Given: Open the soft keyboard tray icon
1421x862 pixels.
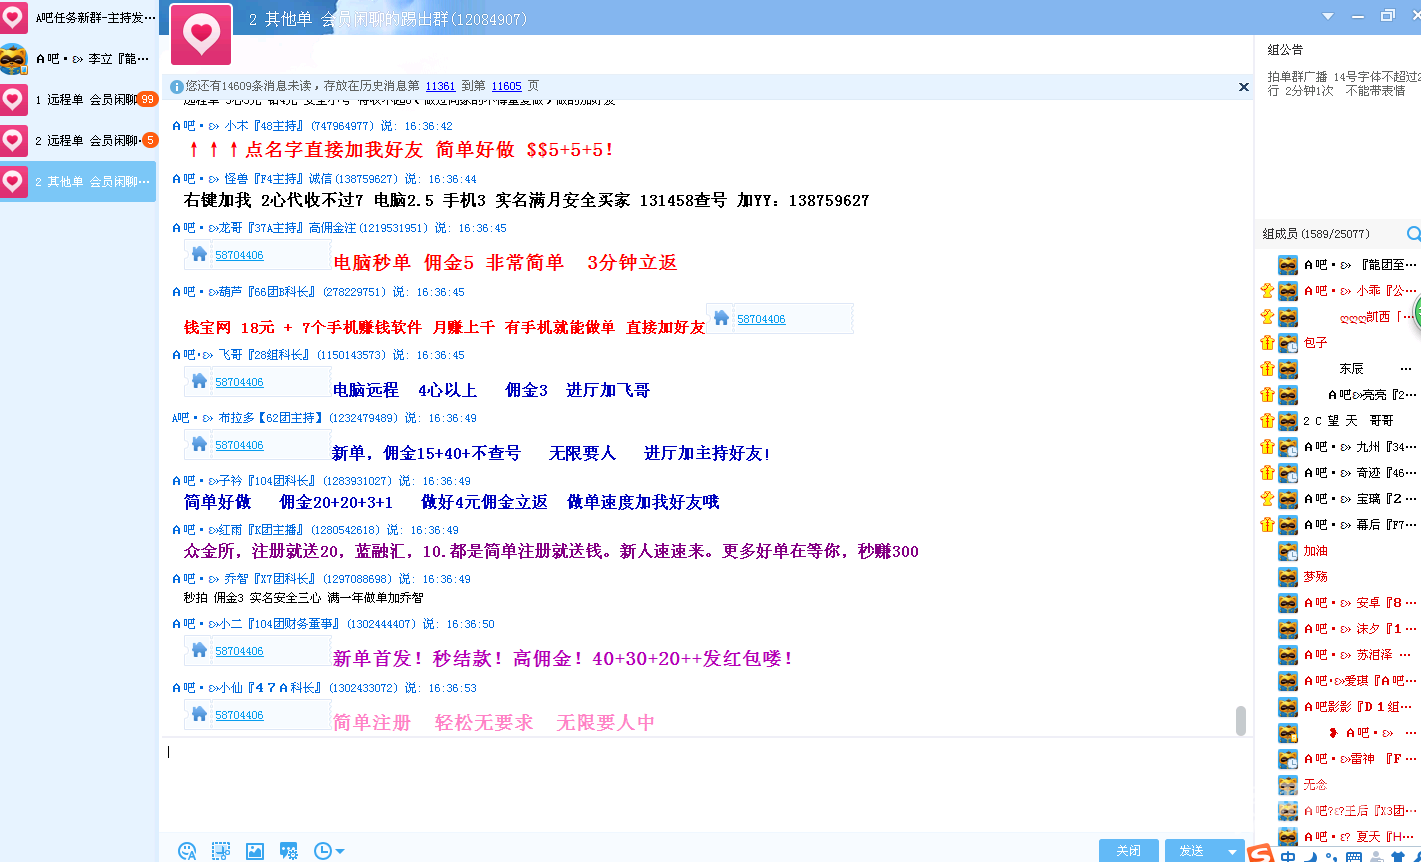Looking at the screenshot, I should pos(1353,855).
